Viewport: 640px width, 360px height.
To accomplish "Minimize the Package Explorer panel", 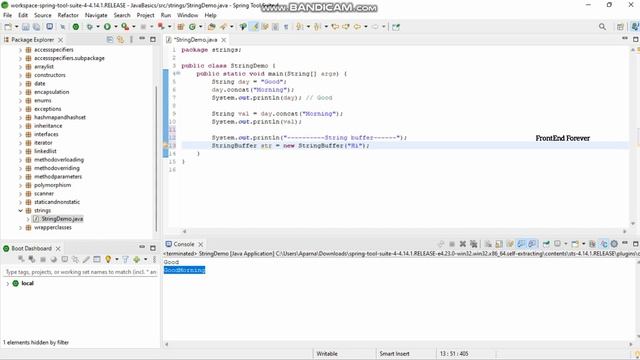I will point(142,38).
